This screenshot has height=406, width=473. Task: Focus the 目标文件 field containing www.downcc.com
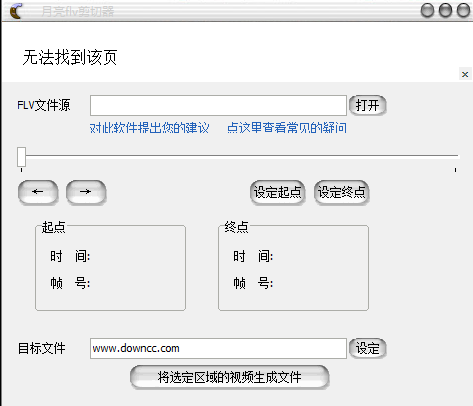(x=218, y=349)
